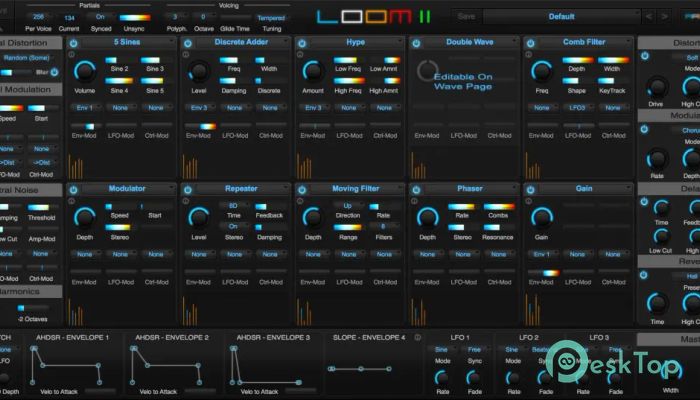700x400 pixels.
Task: Adjust the Unsync slider
Action: [x=134, y=18]
